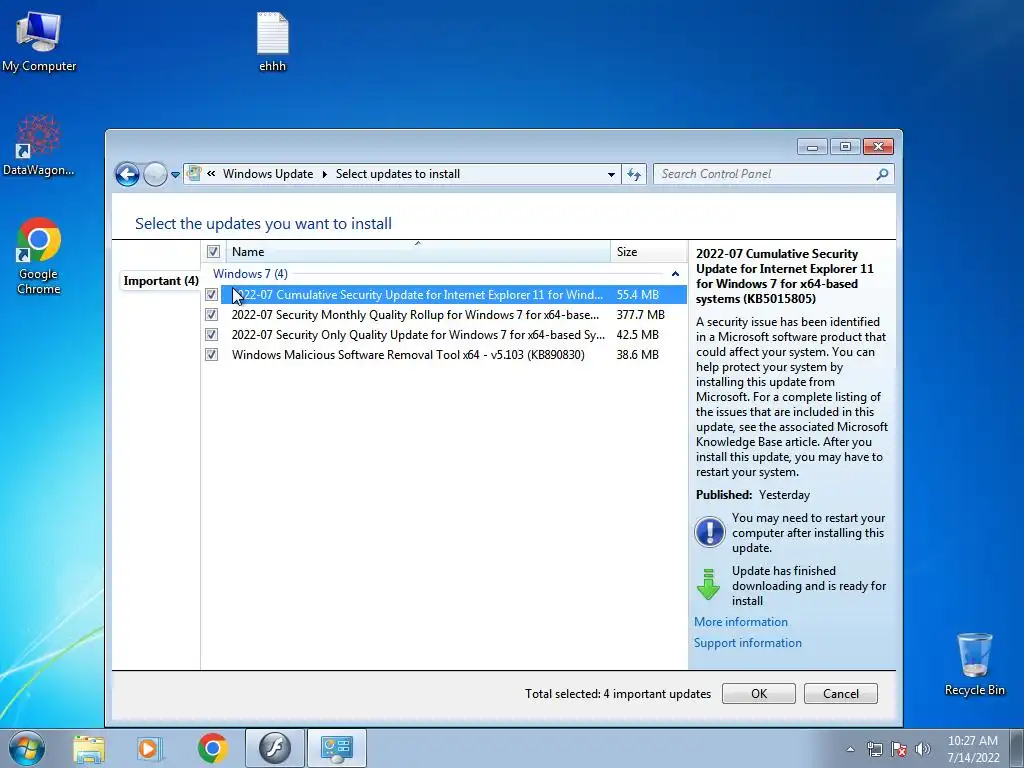Expand address bar previous locations dropdown

[611, 174]
